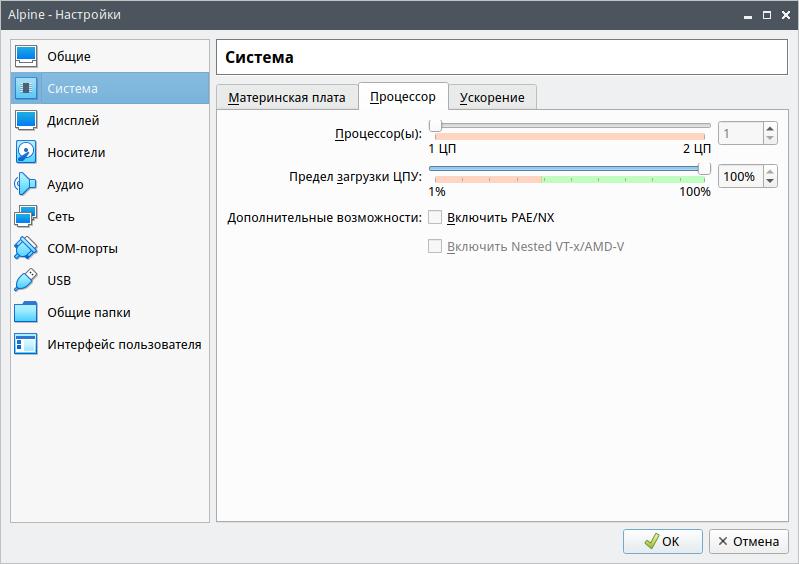Enable the Включить PAE/NX checkbox
The image size is (799, 564).
pos(435,218)
